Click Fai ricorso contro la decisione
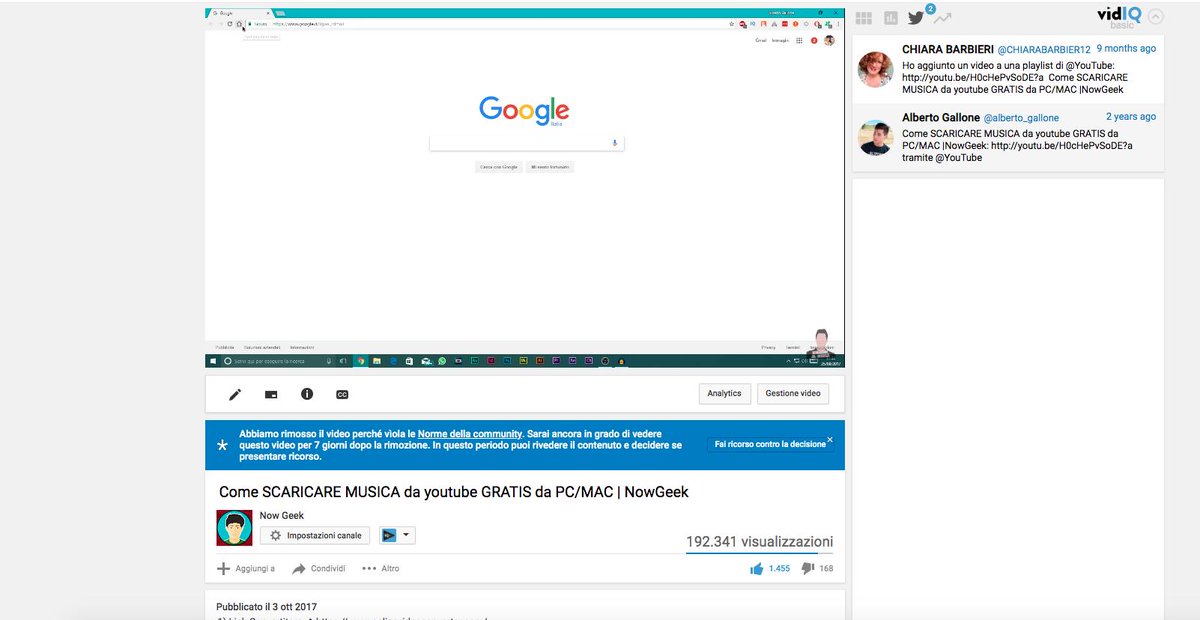Viewport: 1200px width, 620px height. (x=770, y=444)
